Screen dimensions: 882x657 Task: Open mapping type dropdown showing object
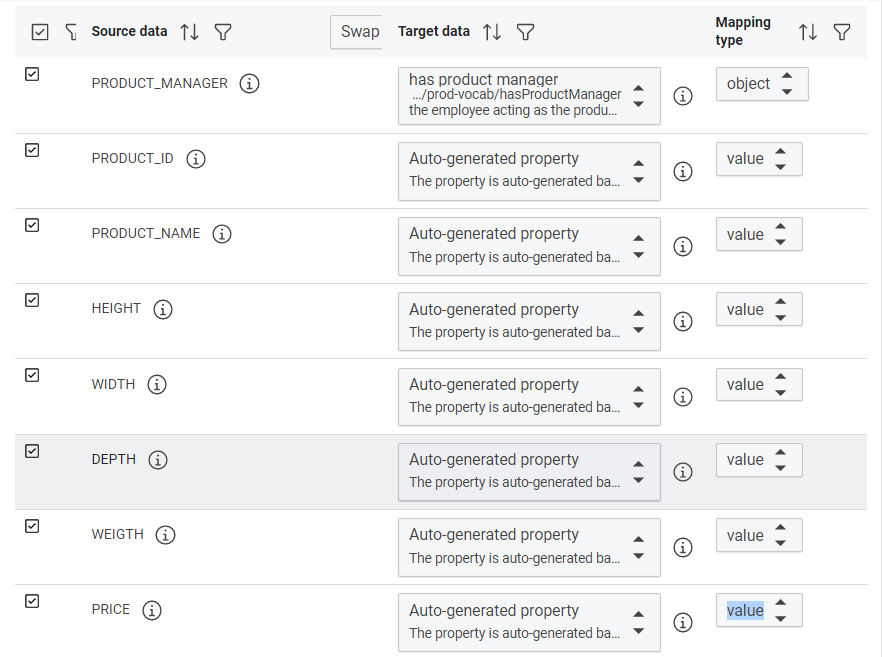click(x=761, y=84)
